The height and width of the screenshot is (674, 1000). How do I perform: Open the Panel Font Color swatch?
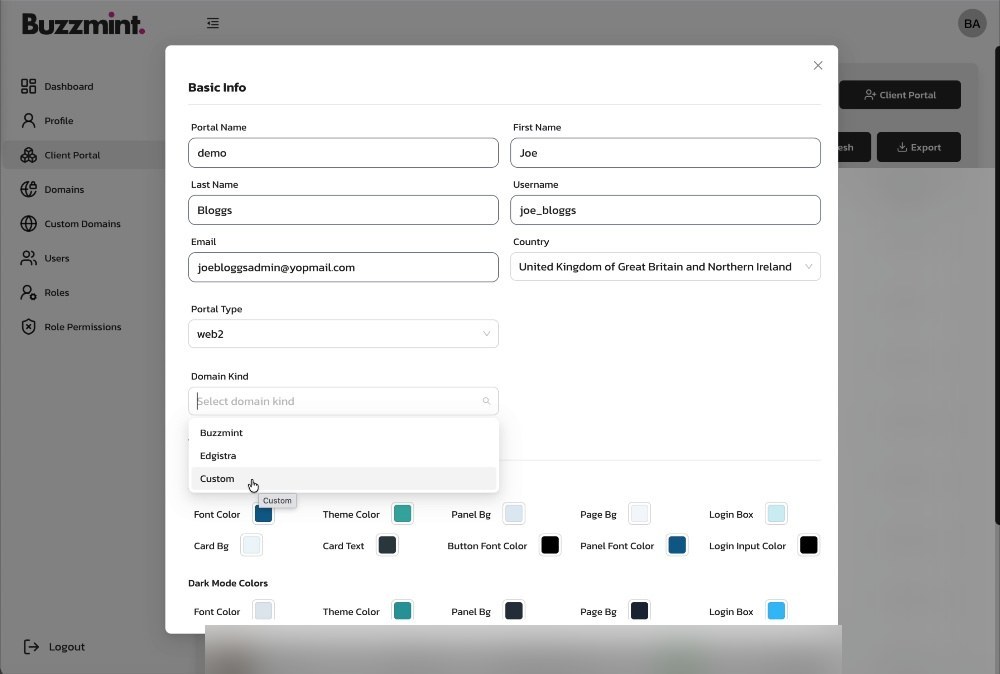677,545
